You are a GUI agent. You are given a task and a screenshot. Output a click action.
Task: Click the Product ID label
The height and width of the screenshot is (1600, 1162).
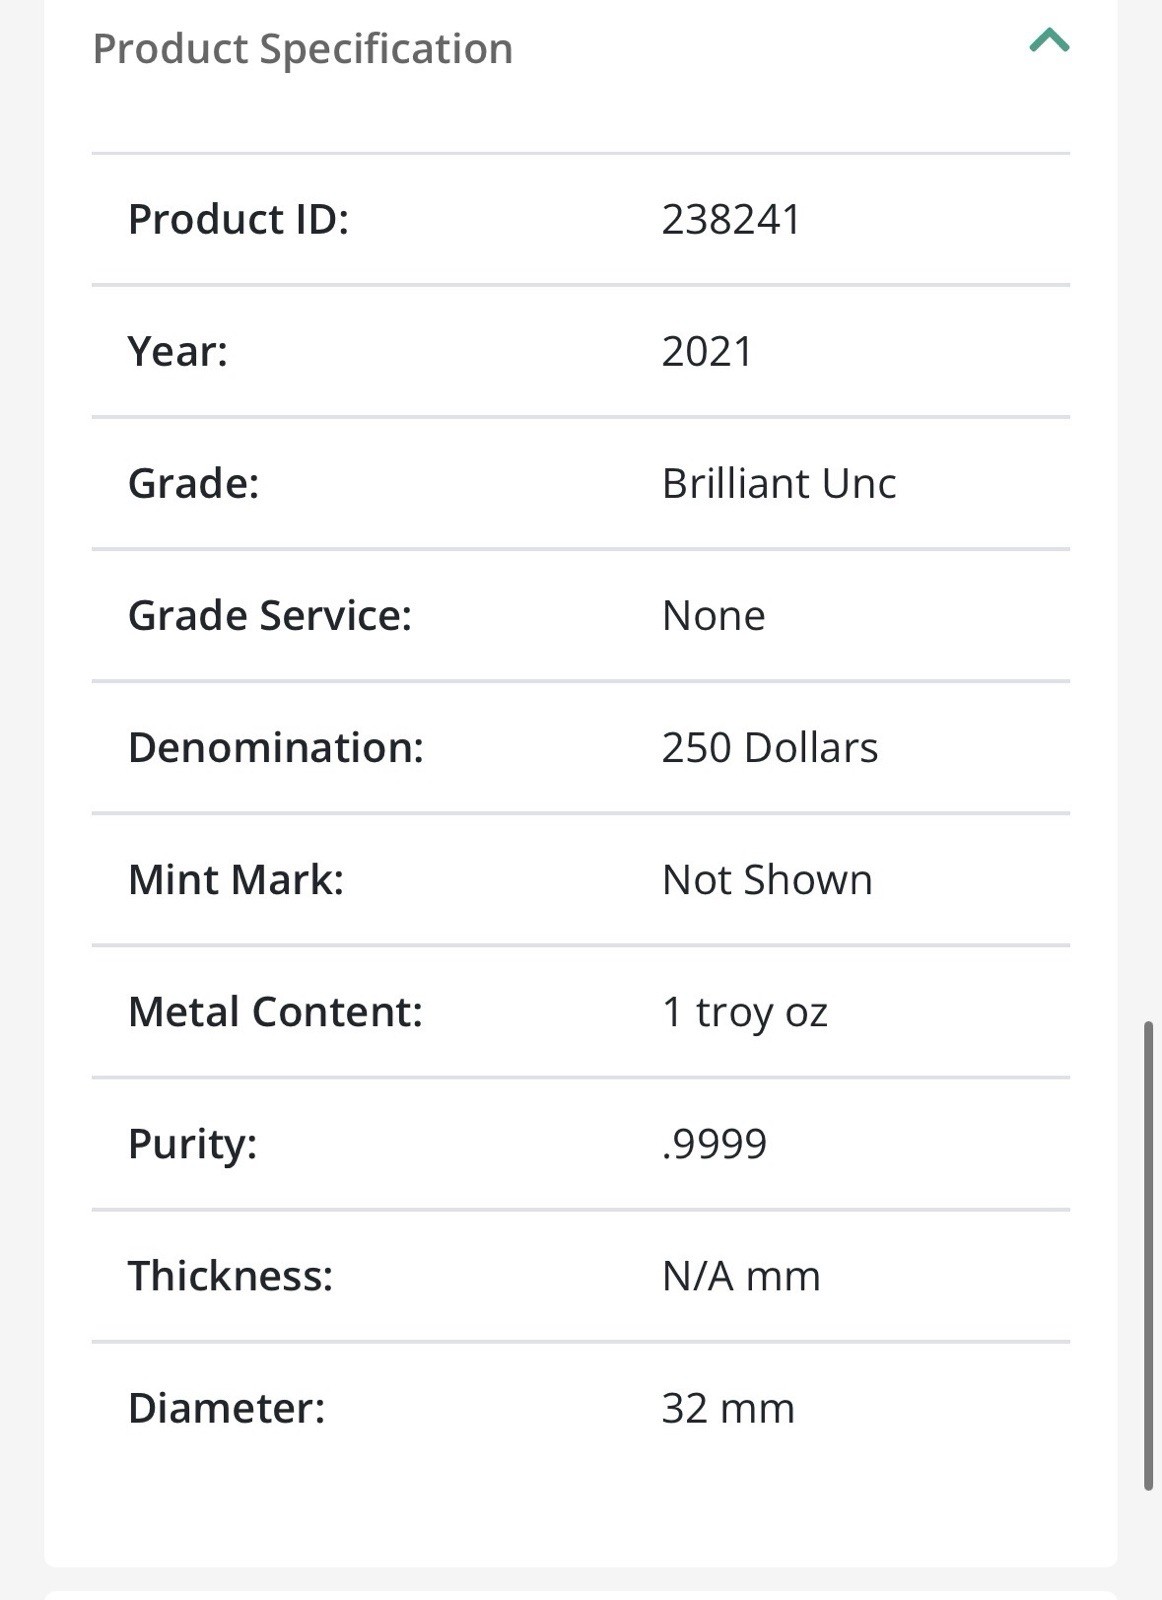(x=238, y=220)
